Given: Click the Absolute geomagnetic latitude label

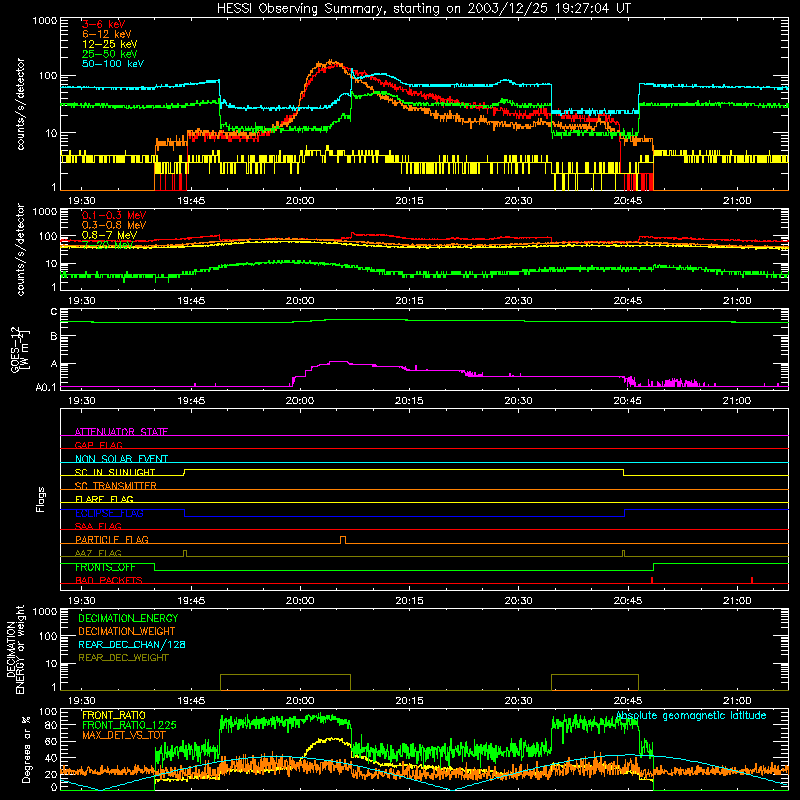Looking at the screenshot, I should [x=691, y=715].
